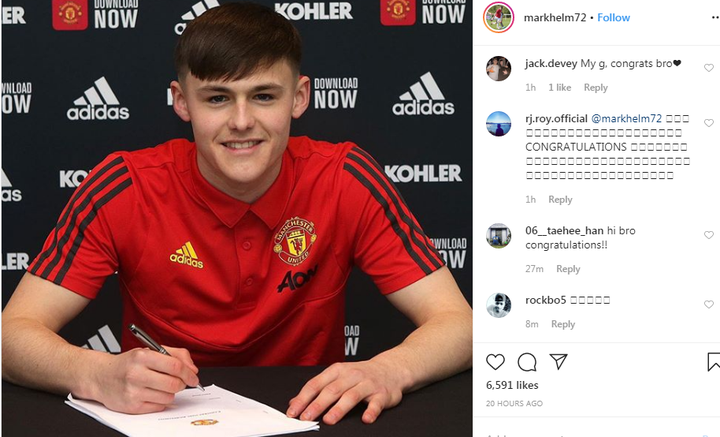Reply to jack.devey's comment
The image size is (720, 437).
click(596, 87)
